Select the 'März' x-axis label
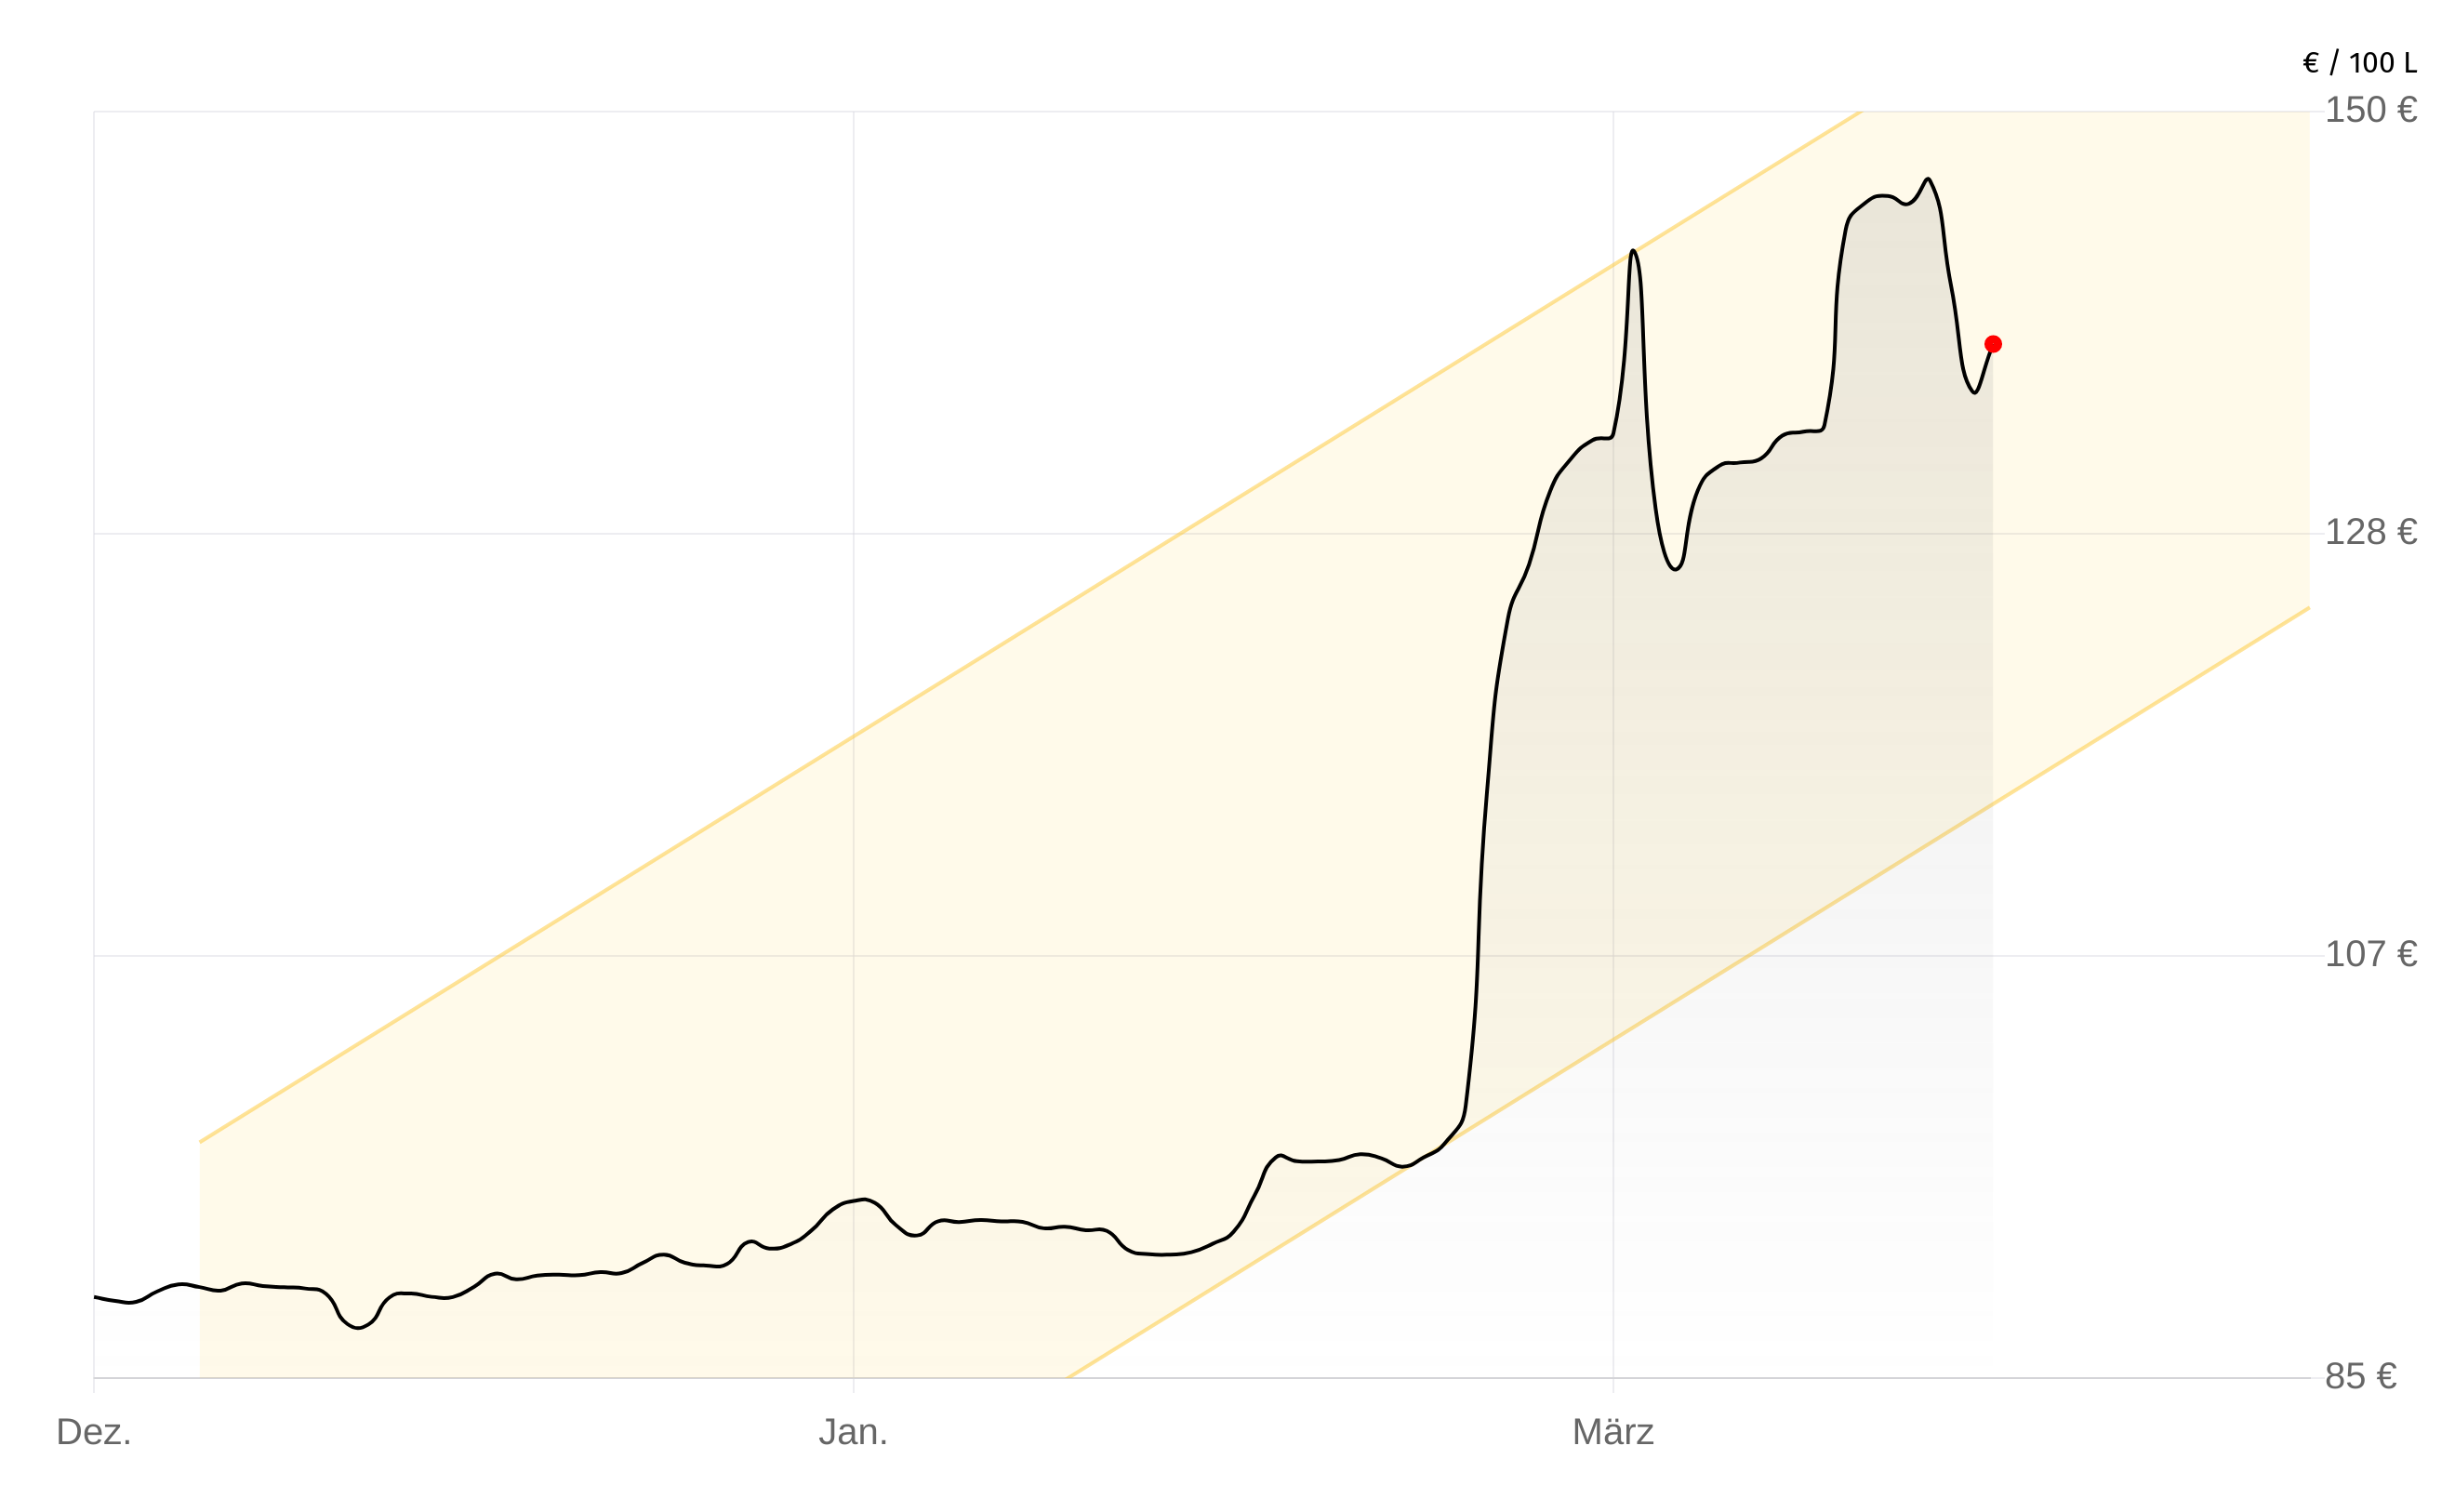This screenshot has width=2455, height=1512. click(1613, 1432)
